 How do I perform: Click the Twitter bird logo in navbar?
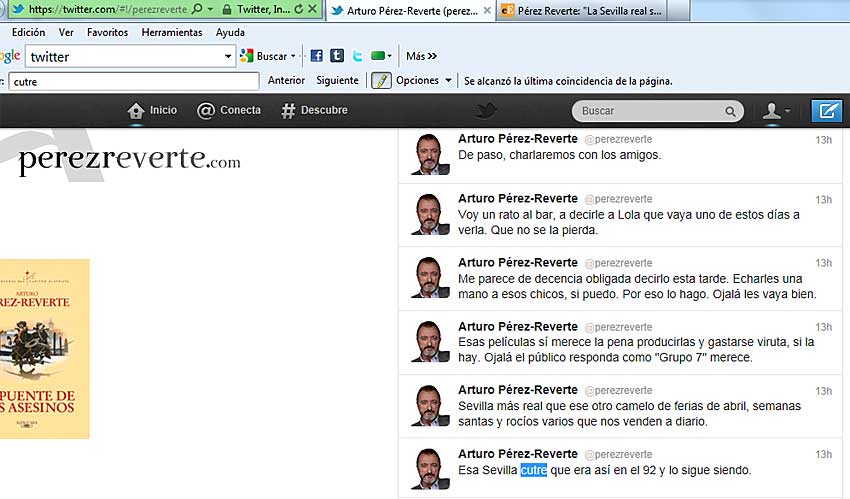click(486, 111)
